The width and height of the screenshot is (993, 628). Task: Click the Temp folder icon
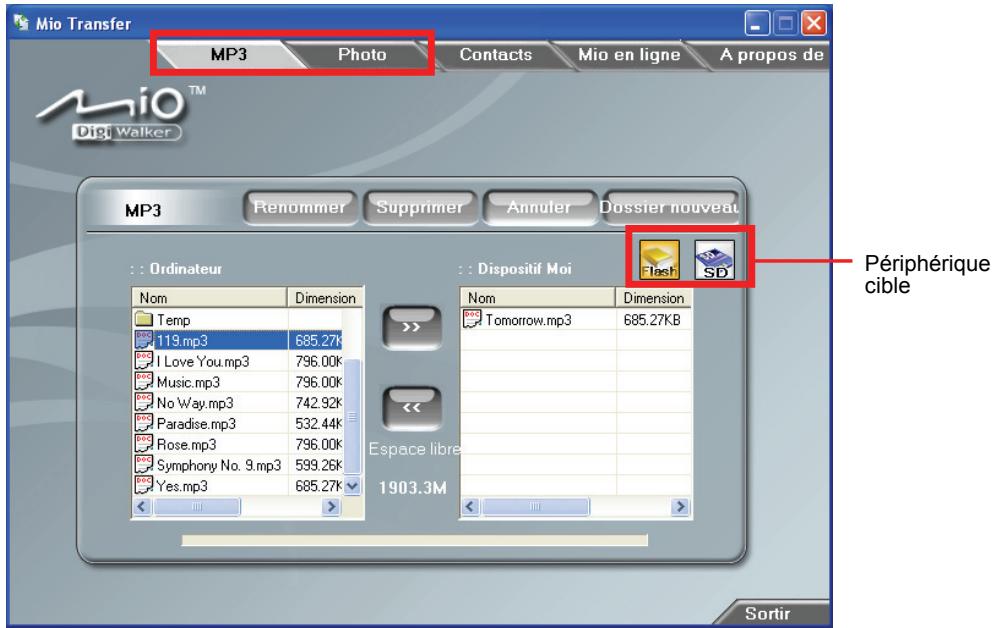point(144,319)
